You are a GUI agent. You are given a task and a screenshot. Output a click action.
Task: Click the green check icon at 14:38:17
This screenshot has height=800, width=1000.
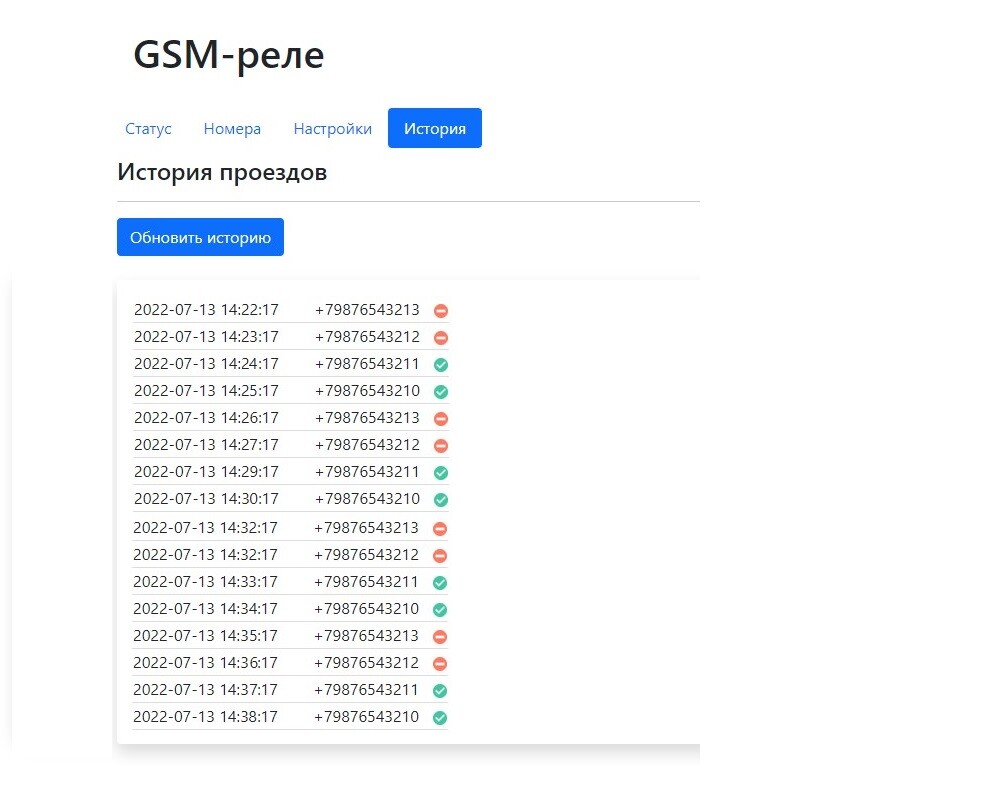[440, 717]
